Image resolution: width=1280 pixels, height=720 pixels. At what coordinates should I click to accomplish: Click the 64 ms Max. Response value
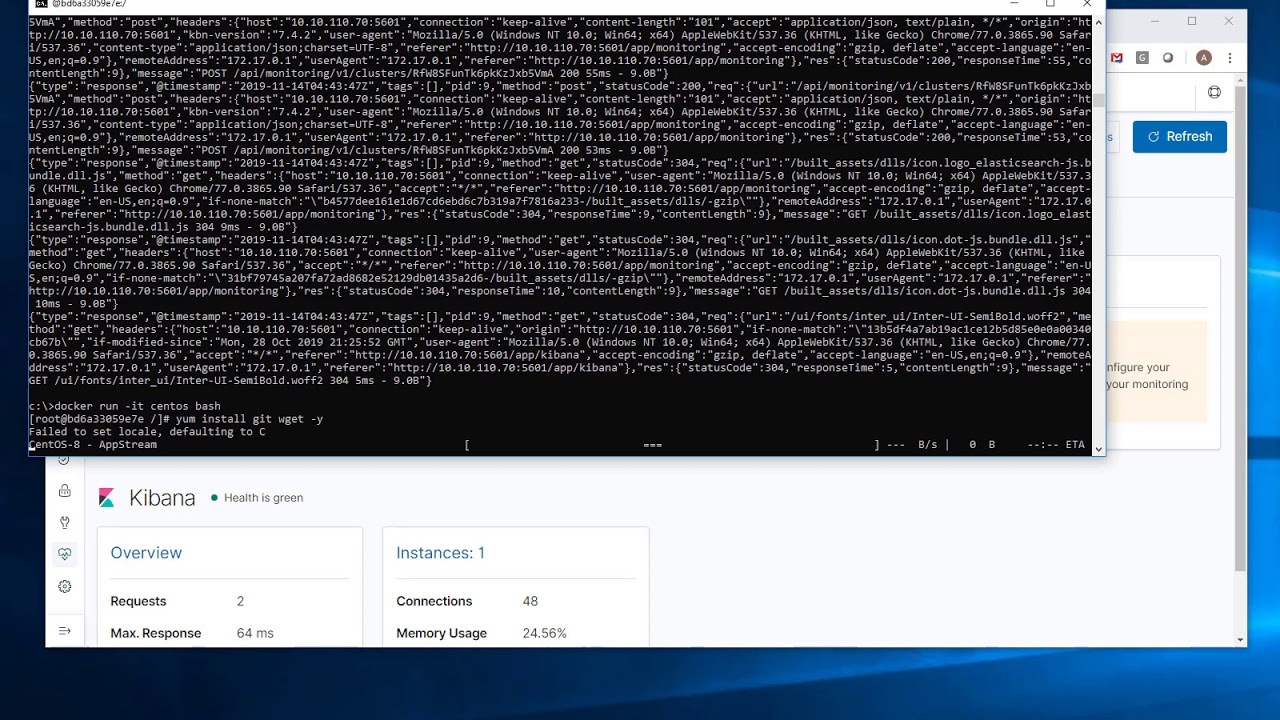pyautogui.click(x=255, y=633)
